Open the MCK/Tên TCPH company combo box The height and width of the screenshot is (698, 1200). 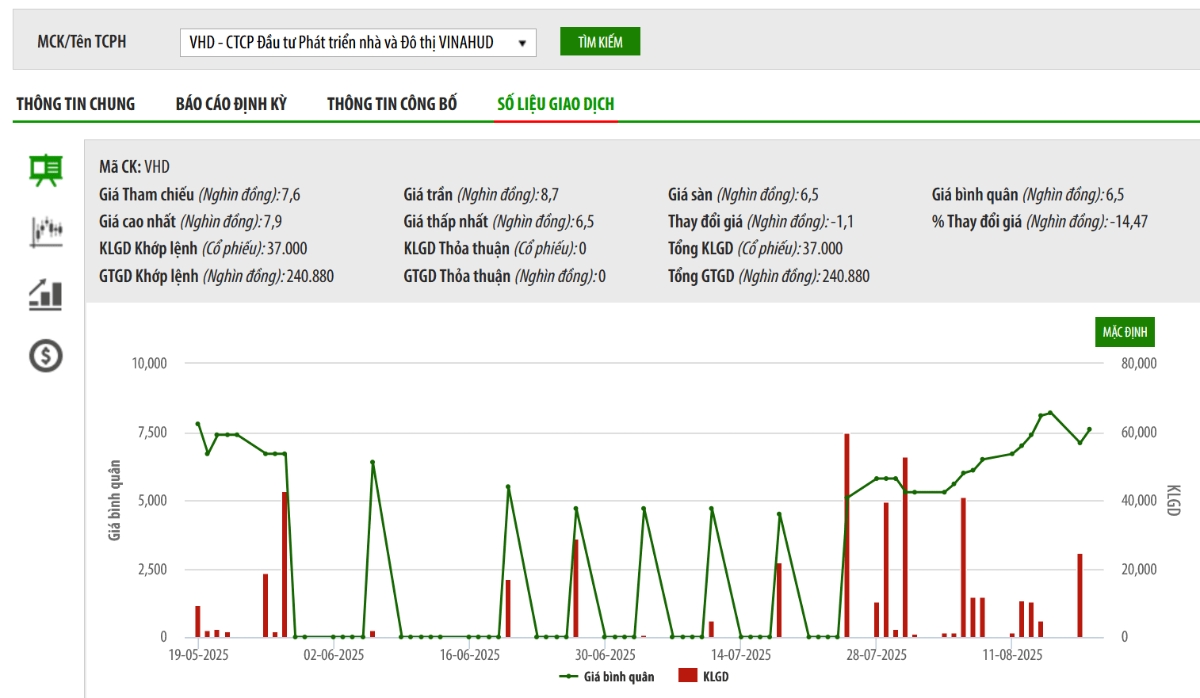(350, 43)
